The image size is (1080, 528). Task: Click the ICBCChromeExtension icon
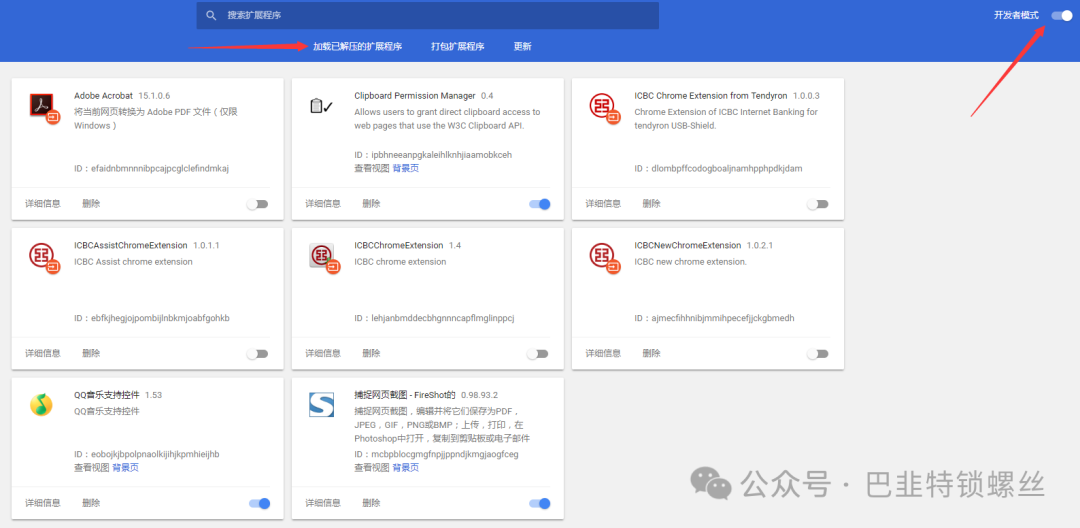[x=325, y=257]
